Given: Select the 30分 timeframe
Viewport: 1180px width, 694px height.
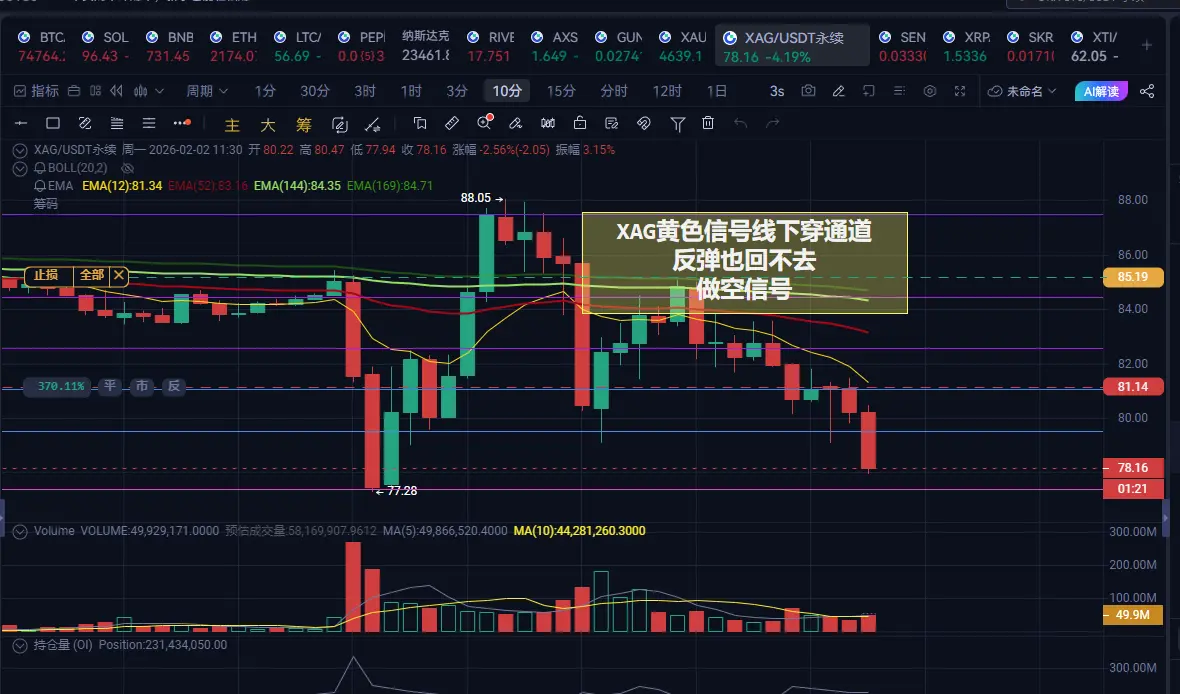Looking at the screenshot, I should (315, 91).
